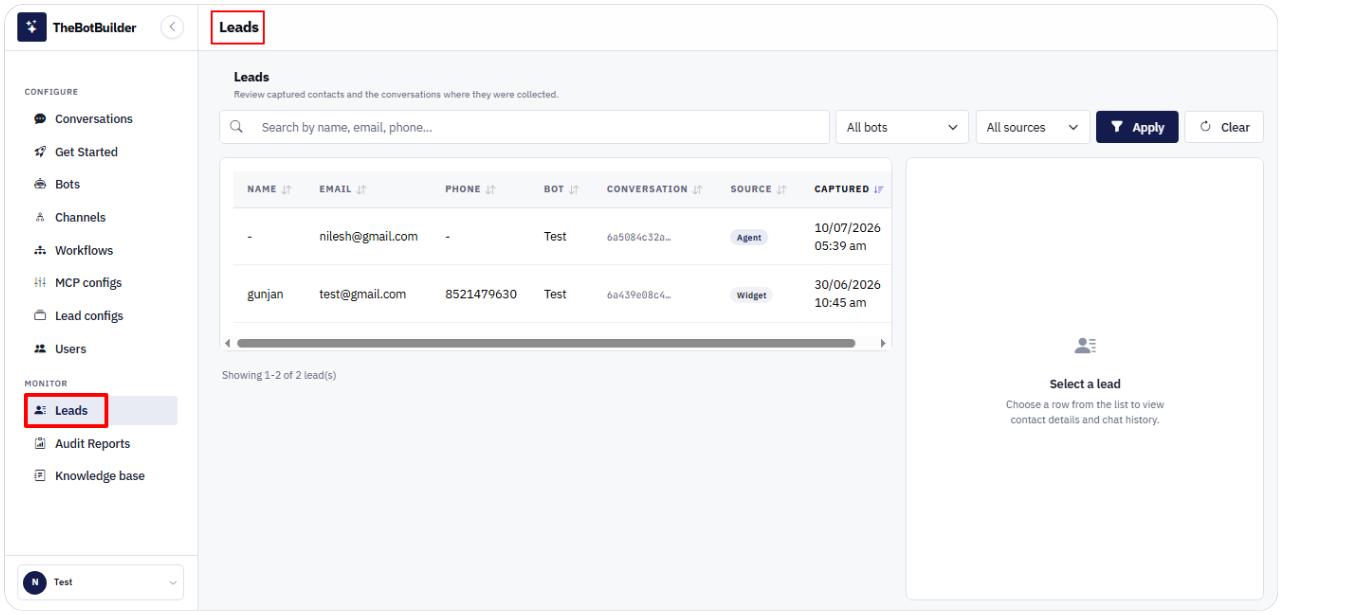Go to Users in the sidebar
This screenshot has width=1366, height=615.
coord(70,349)
